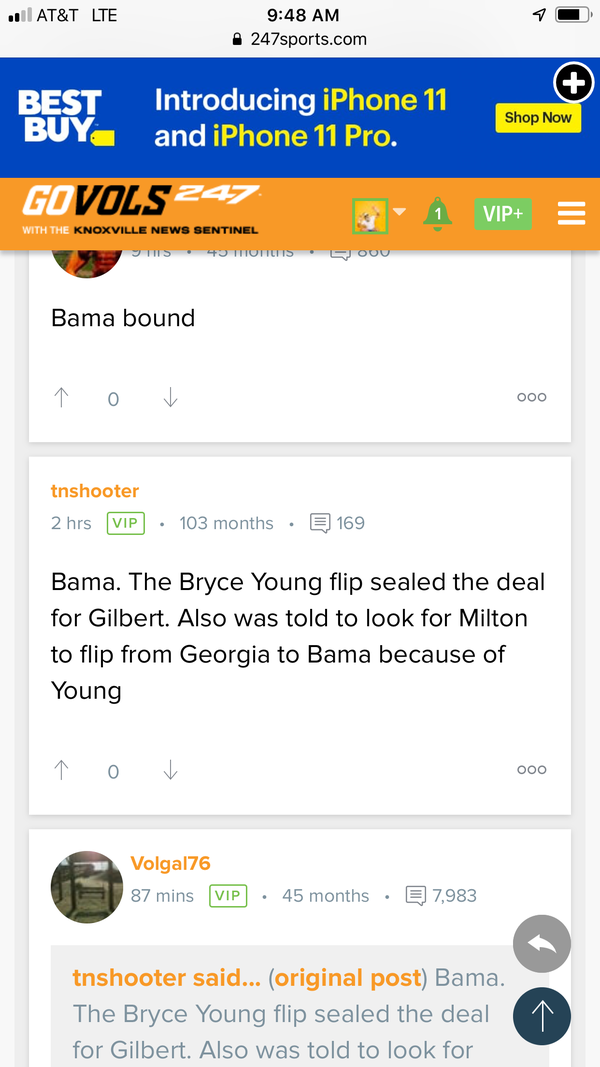Open more options on tnshooter's post
The image size is (600, 1067).
531,769
